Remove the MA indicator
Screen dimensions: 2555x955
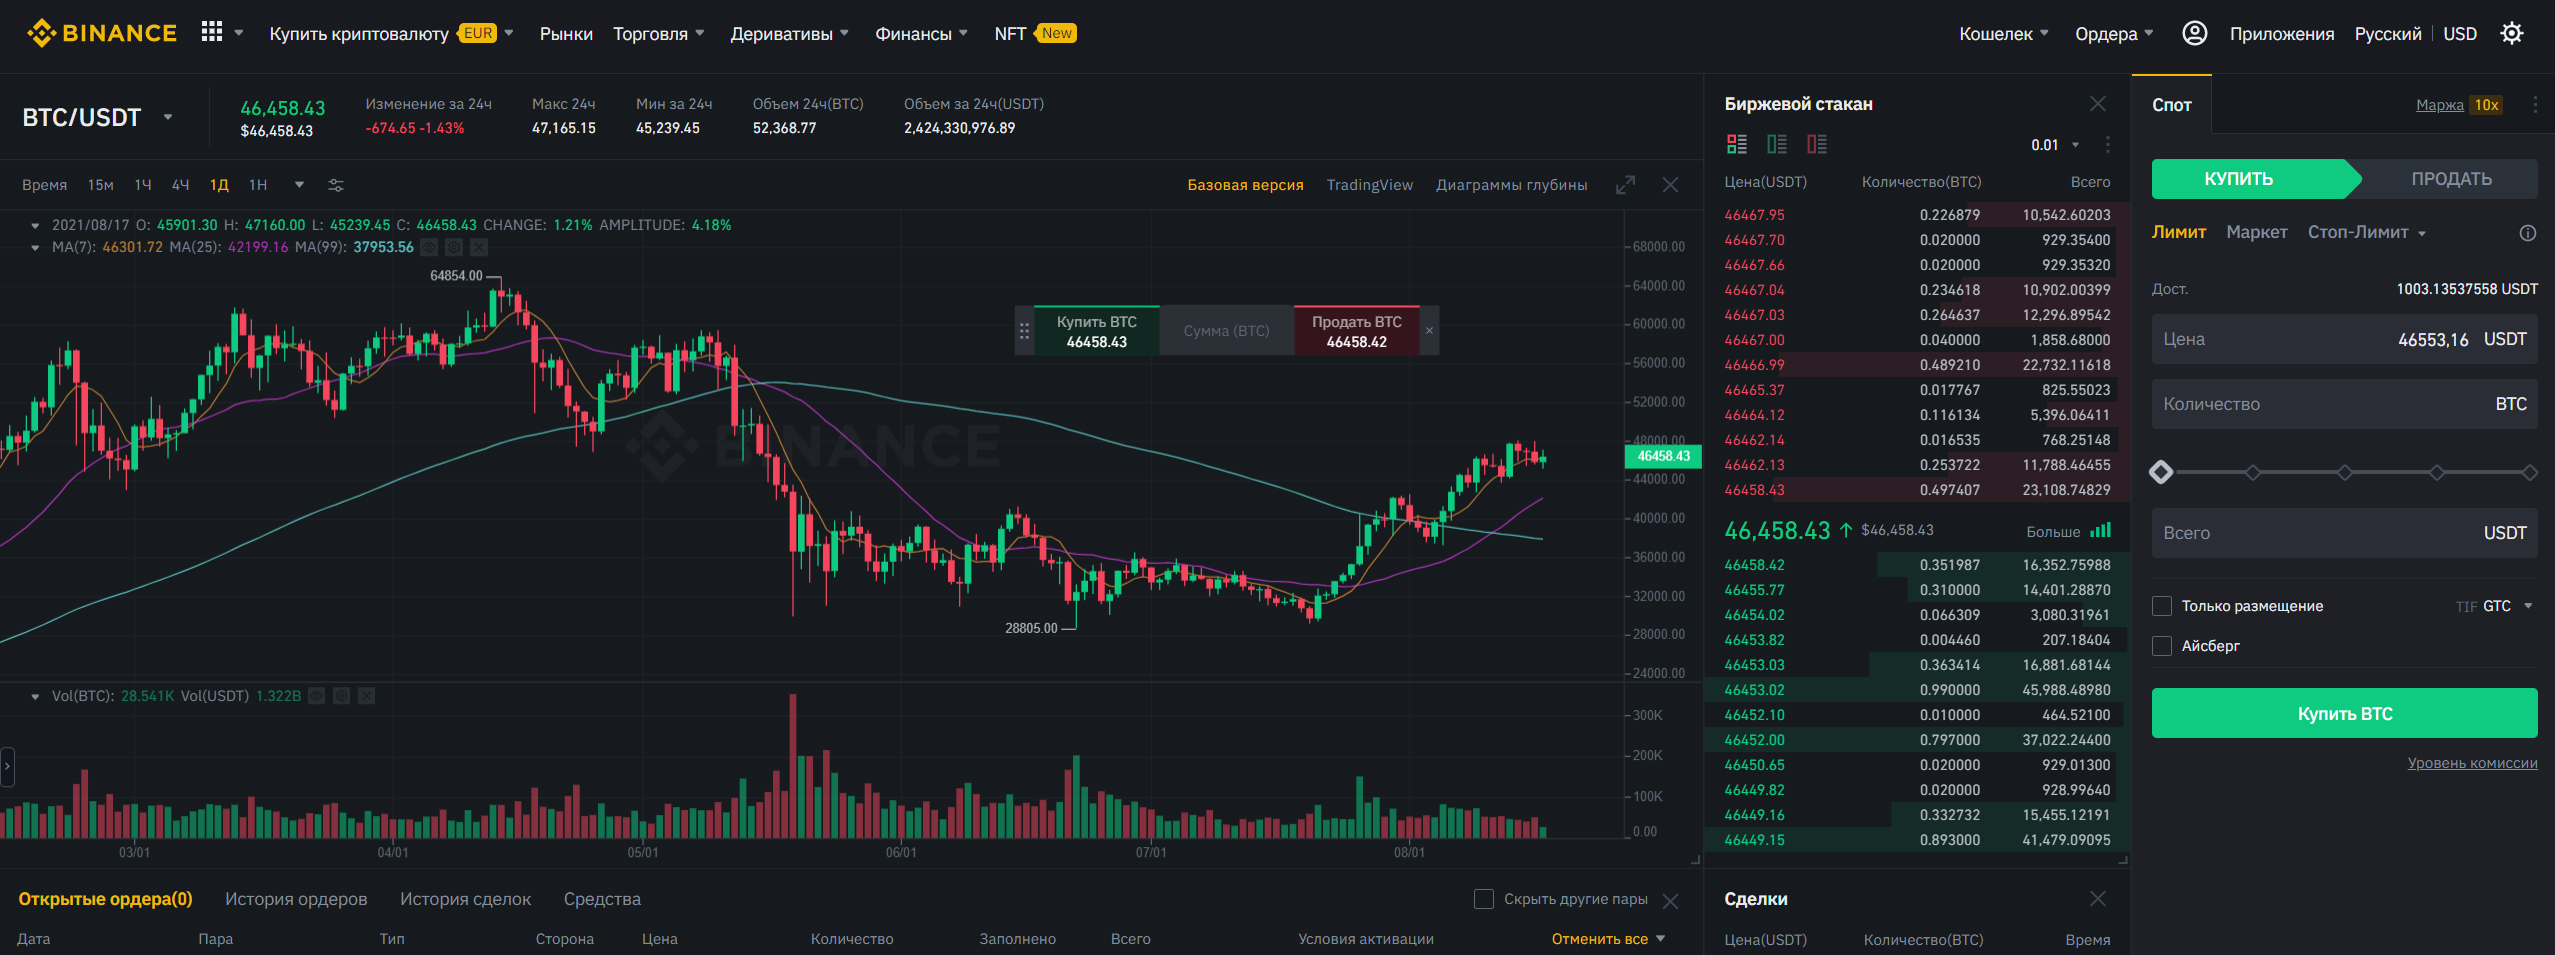coord(479,247)
